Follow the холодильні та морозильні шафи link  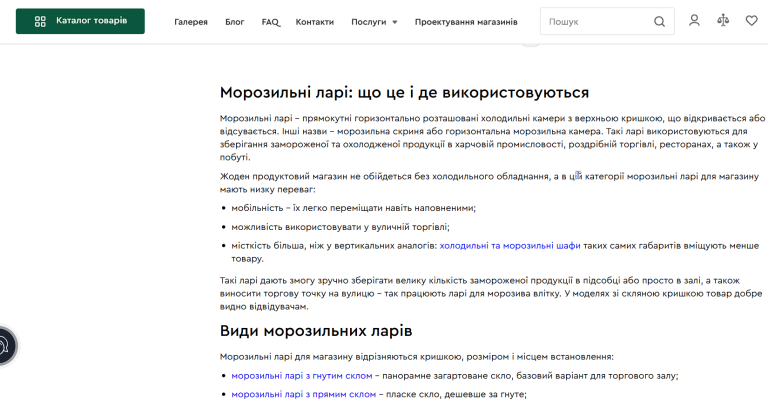click(x=510, y=246)
